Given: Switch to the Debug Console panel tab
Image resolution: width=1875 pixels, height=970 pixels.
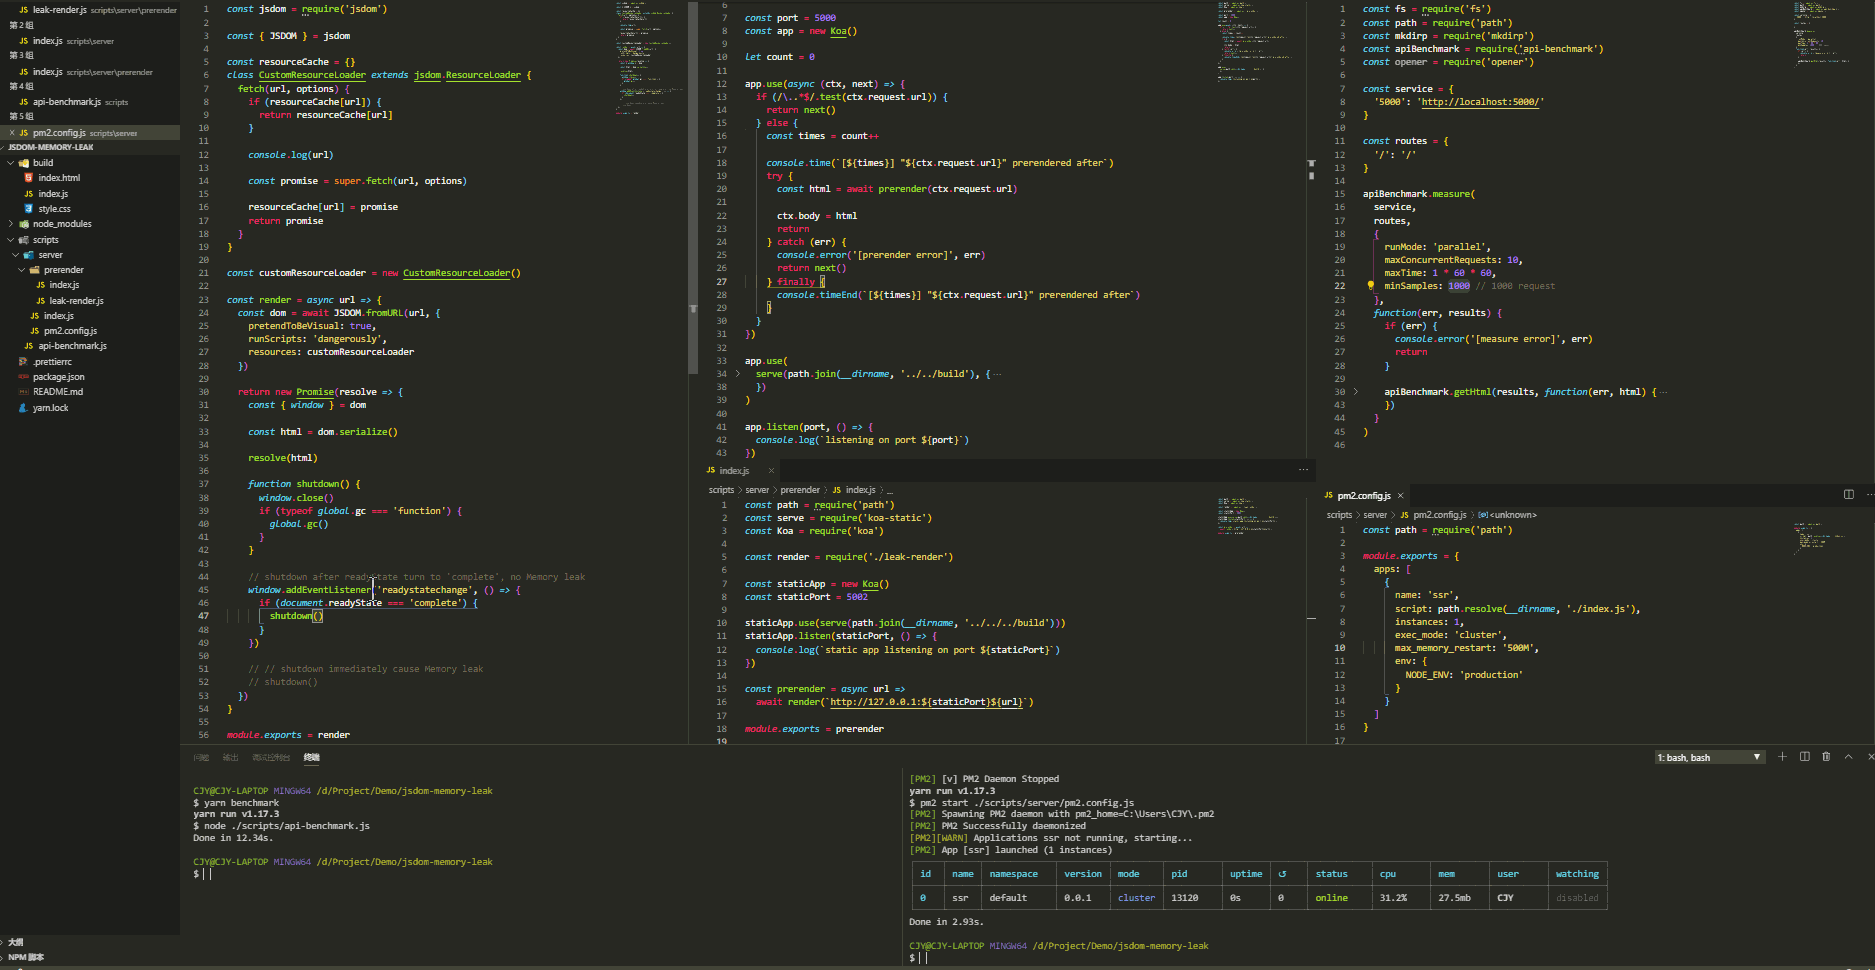Looking at the screenshot, I should click(271, 758).
